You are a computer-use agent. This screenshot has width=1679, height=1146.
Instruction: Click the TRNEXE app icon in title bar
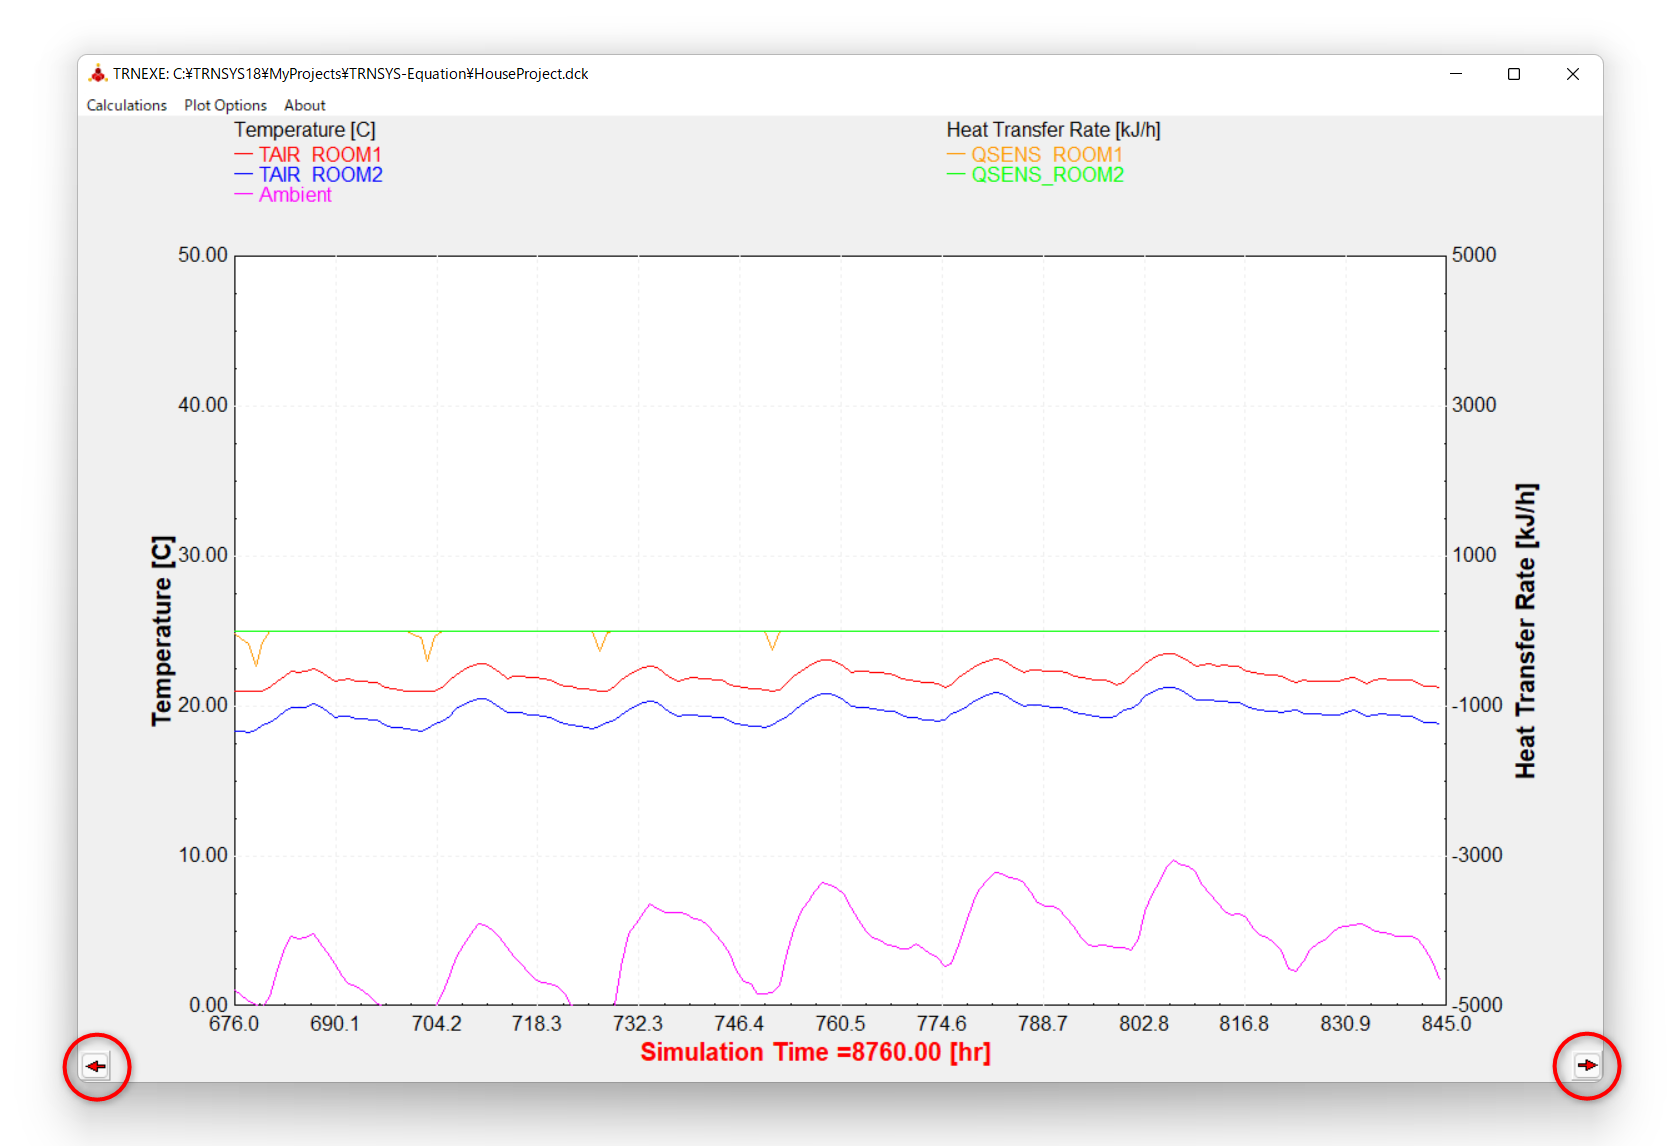[x=98, y=74]
